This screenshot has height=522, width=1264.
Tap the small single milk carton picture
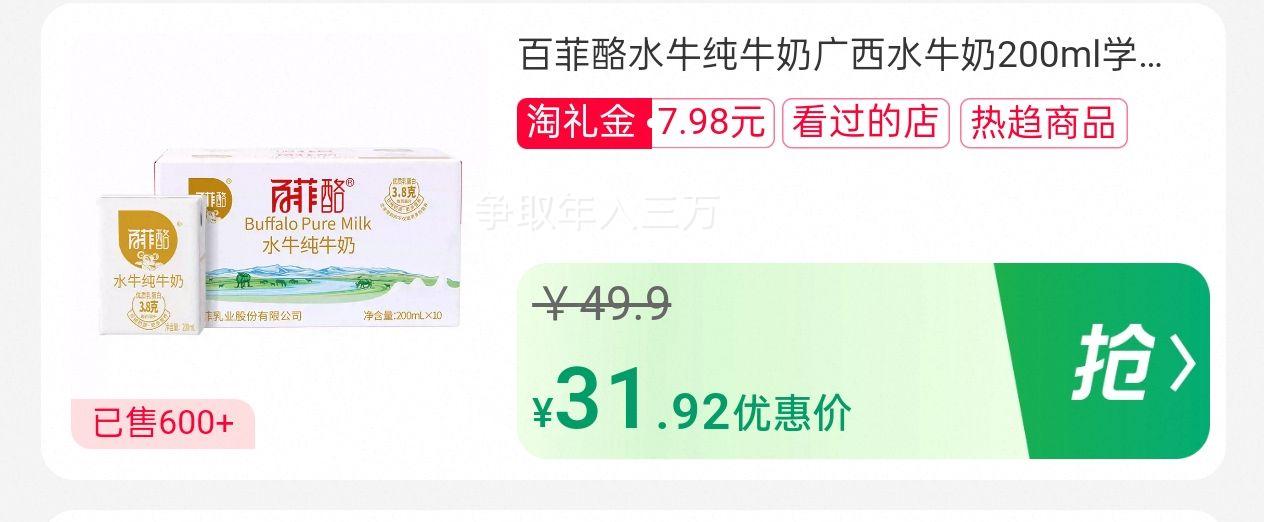point(151,265)
